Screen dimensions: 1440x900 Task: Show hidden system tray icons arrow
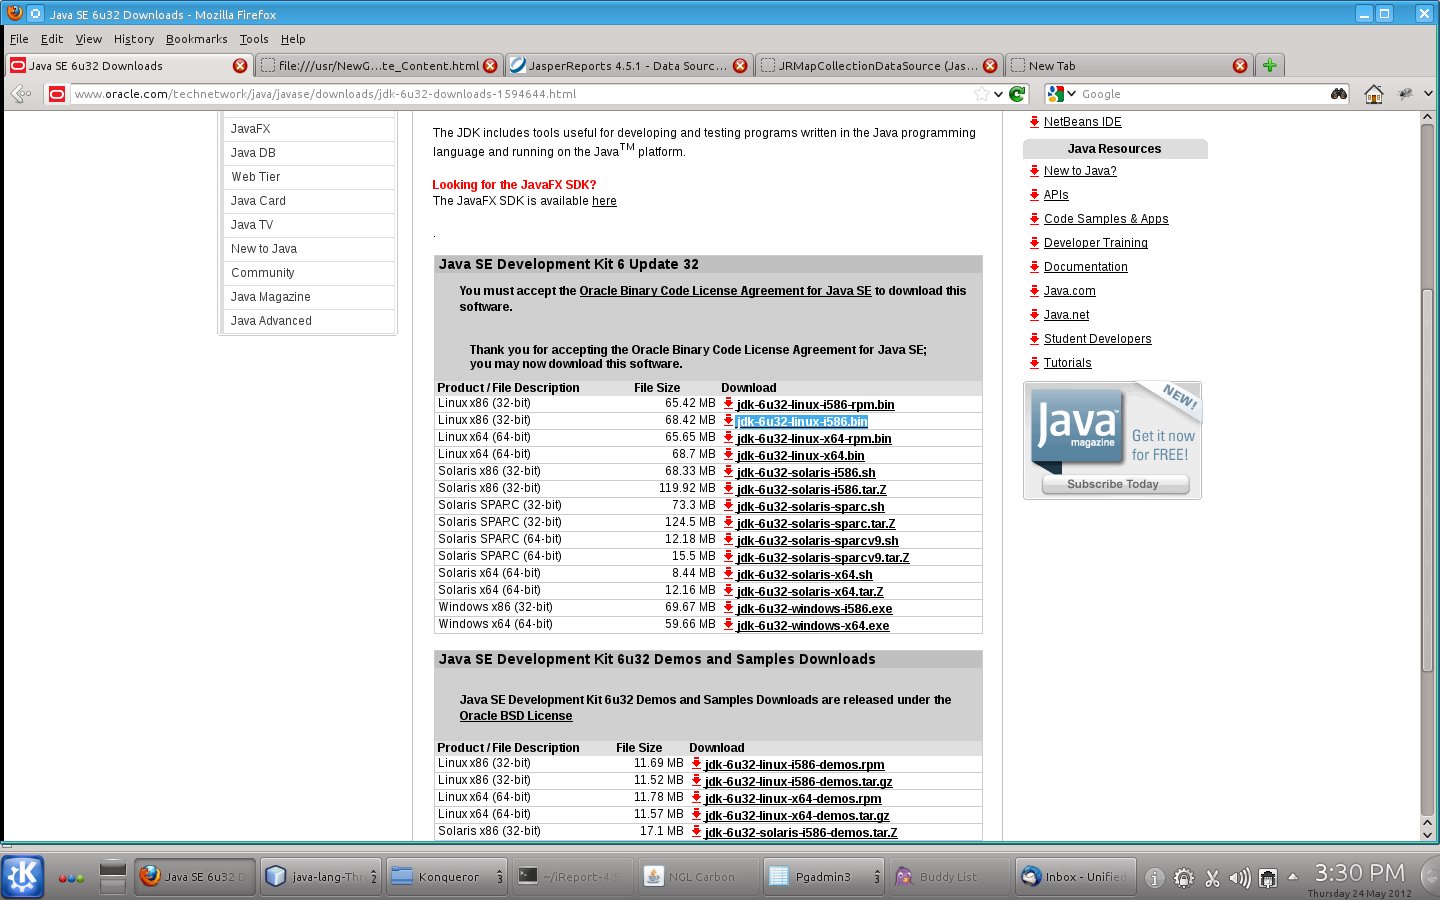click(x=1293, y=877)
